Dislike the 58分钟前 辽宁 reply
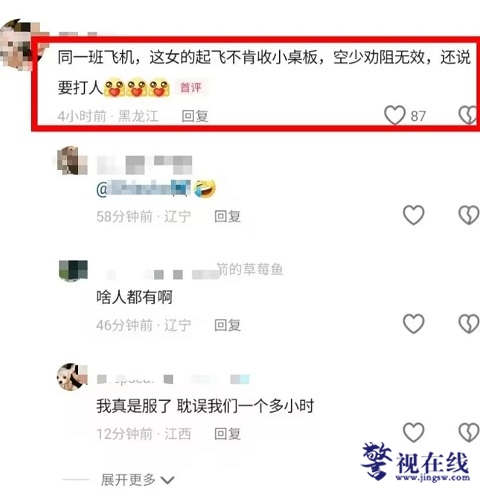The image size is (480, 502). 469,215
